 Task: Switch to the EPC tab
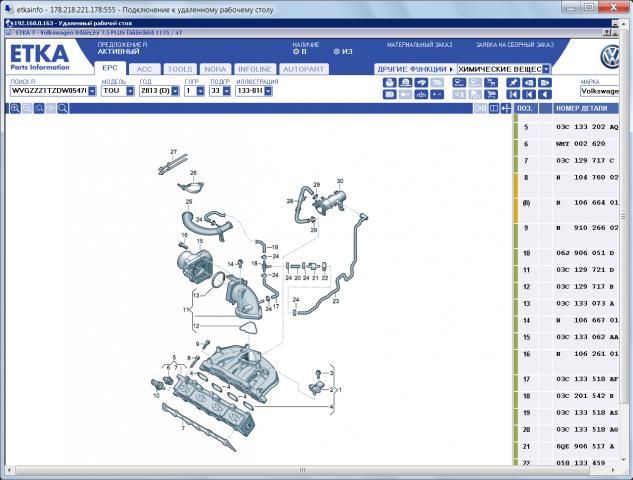tap(110, 68)
